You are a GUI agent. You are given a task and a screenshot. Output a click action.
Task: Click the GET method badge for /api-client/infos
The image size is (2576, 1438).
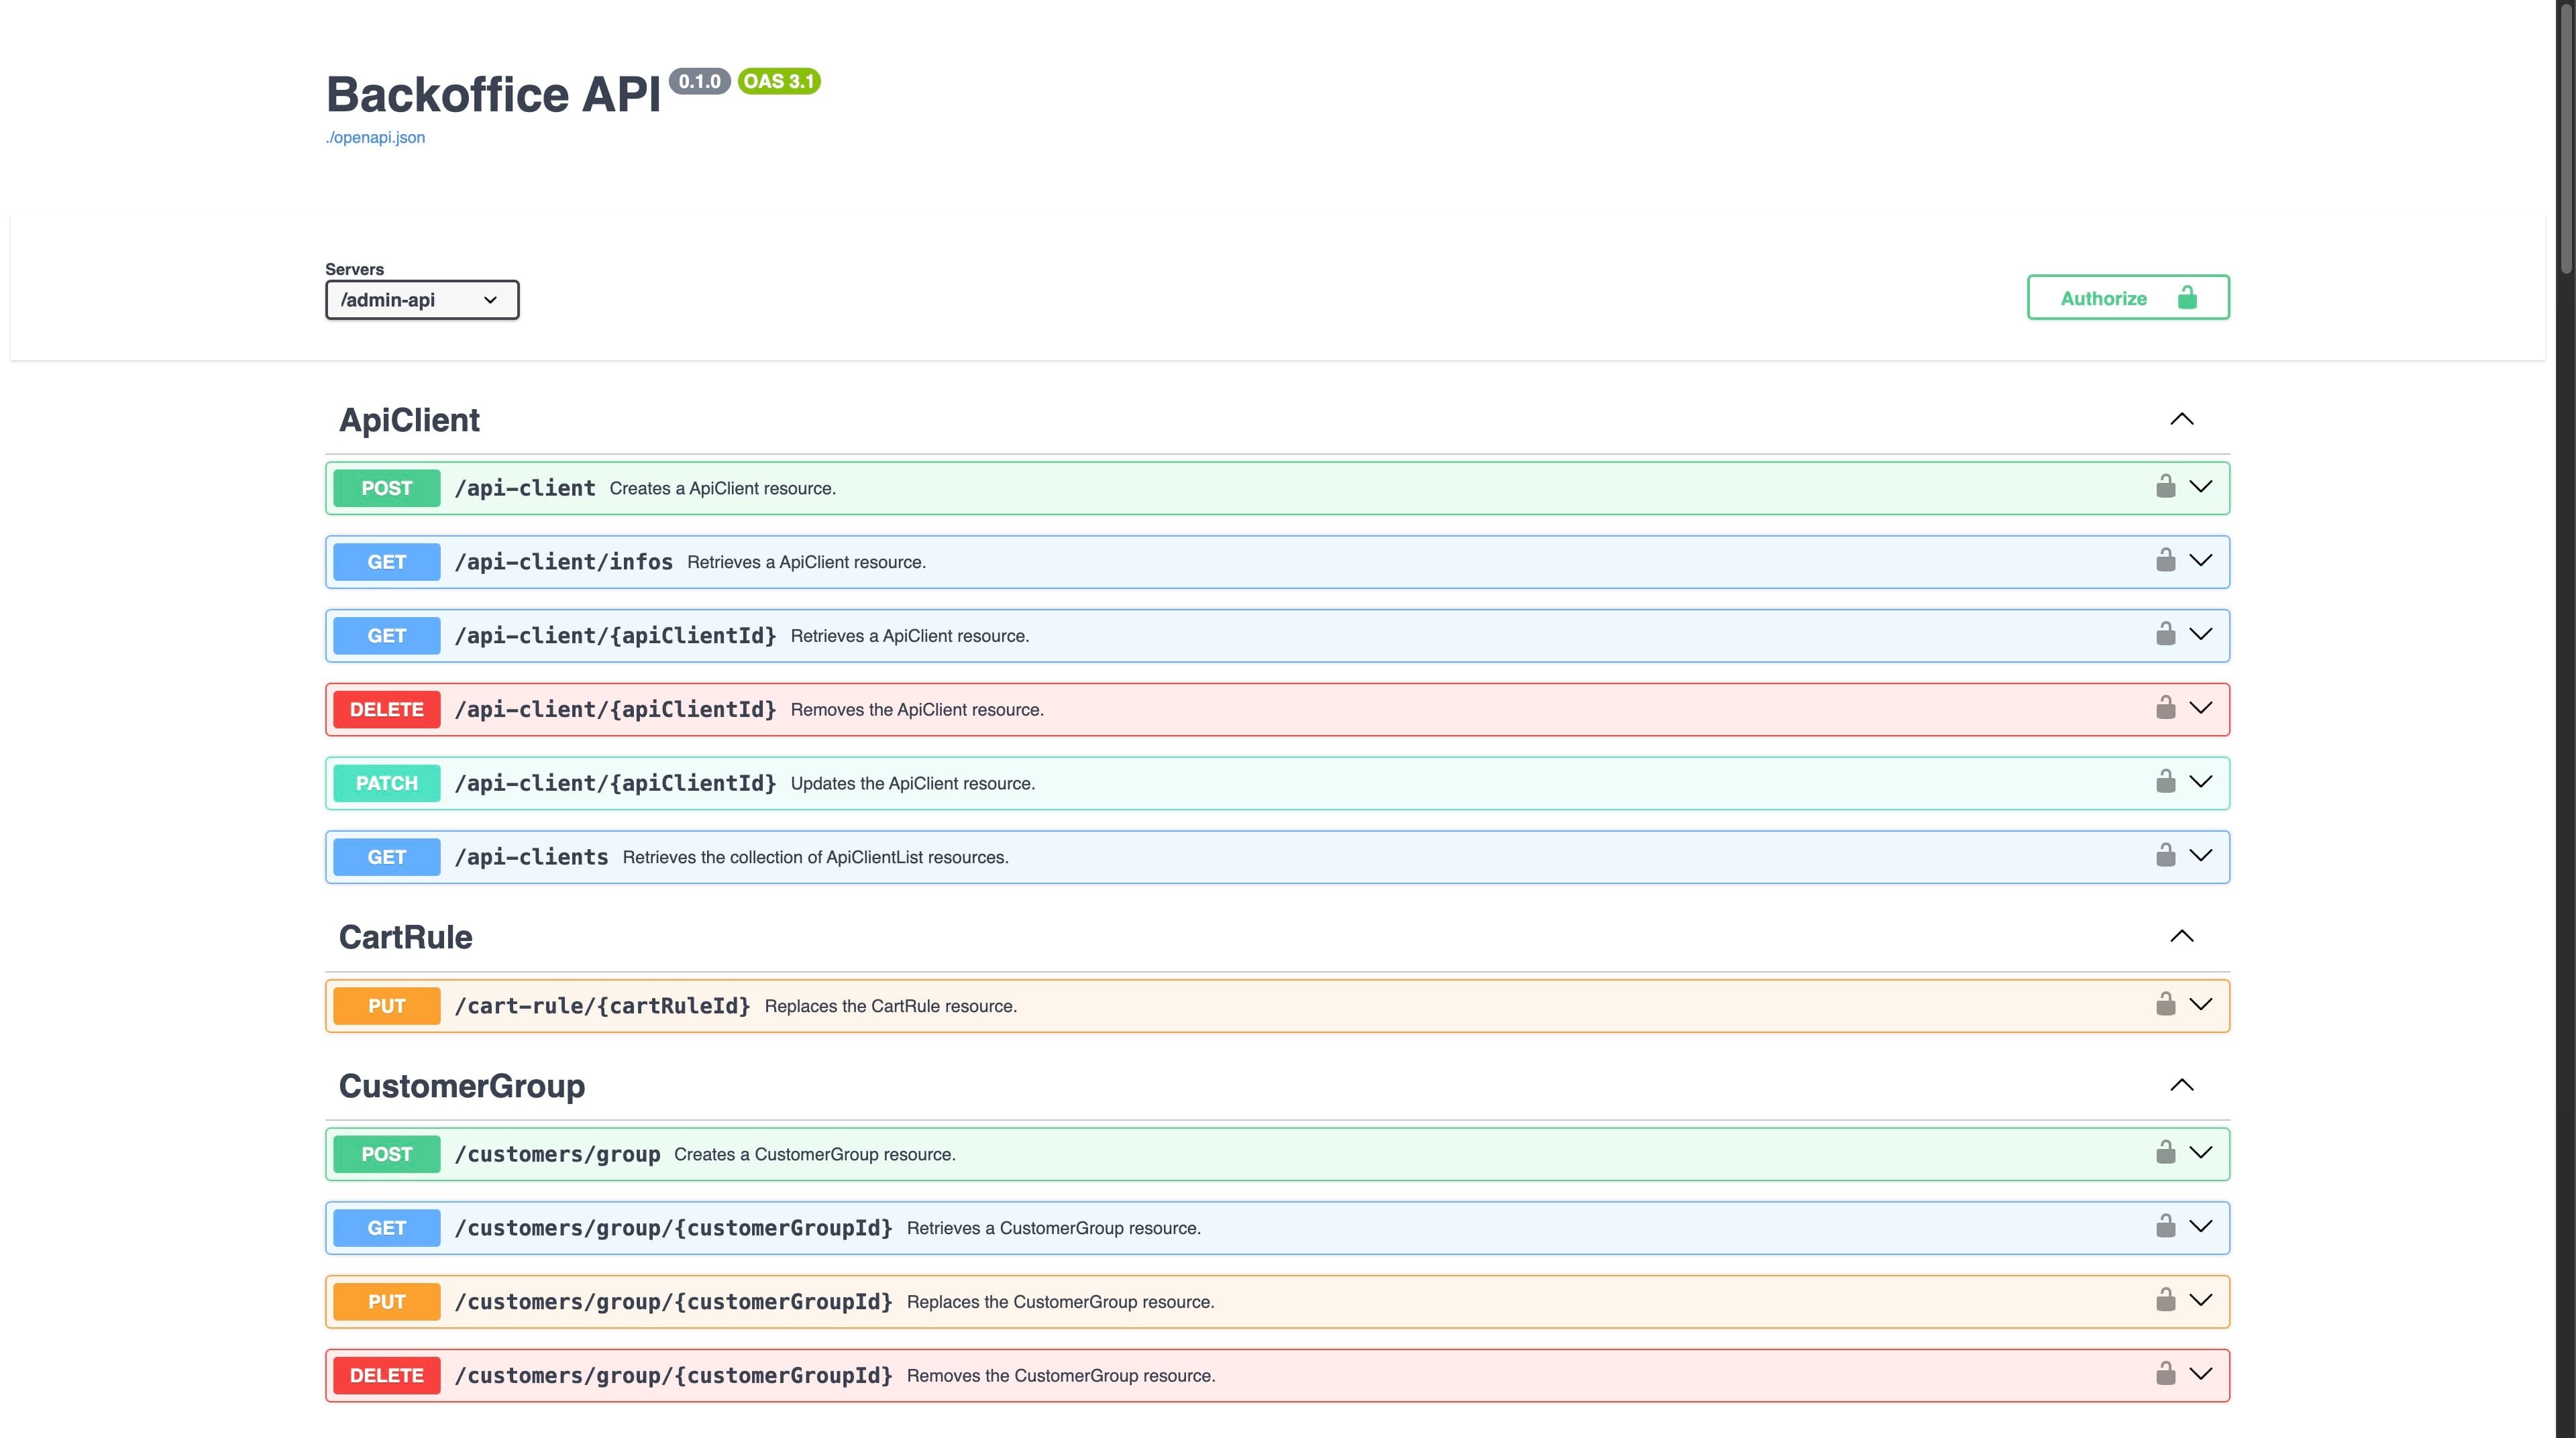[x=386, y=562]
